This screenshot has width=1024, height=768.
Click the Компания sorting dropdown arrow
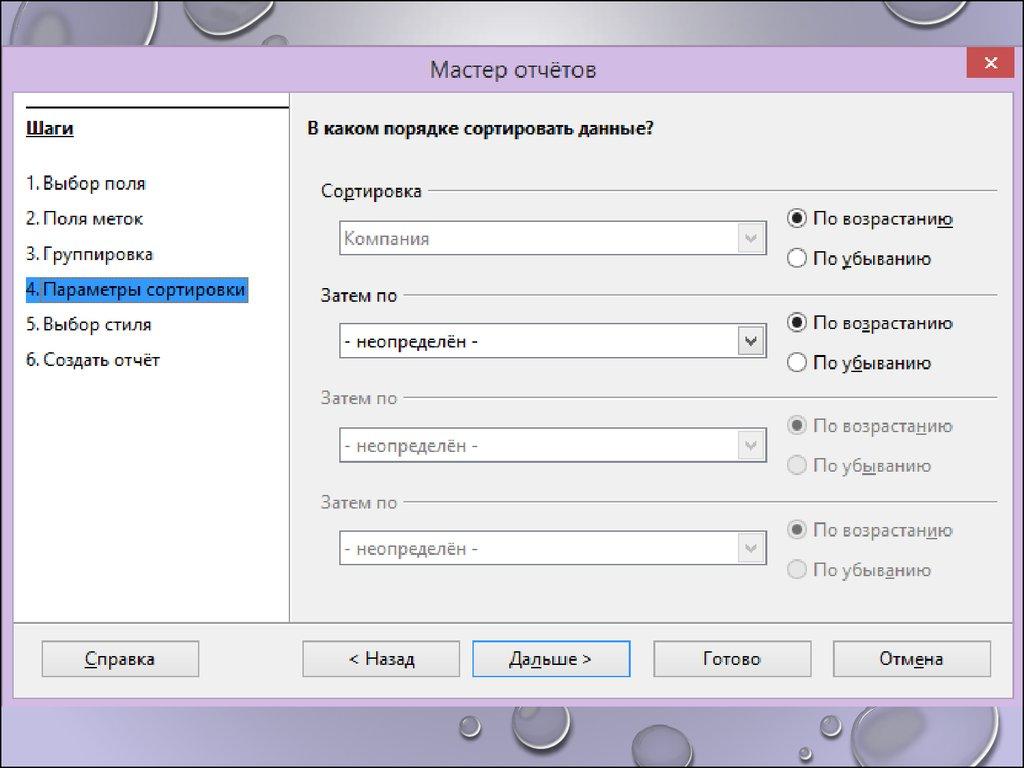click(x=751, y=239)
